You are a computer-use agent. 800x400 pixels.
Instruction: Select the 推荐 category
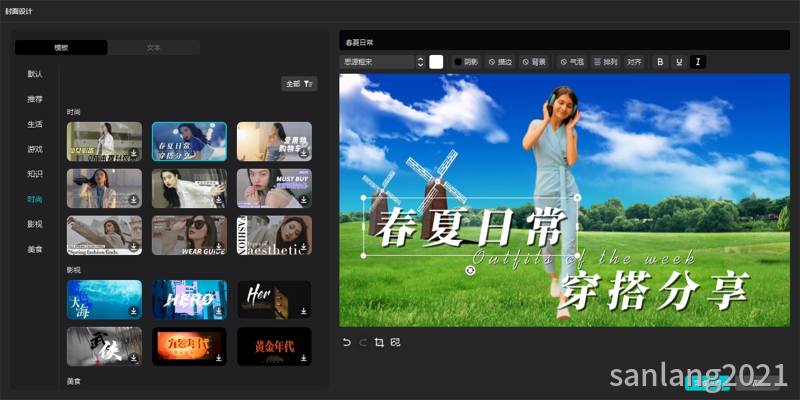(x=35, y=99)
